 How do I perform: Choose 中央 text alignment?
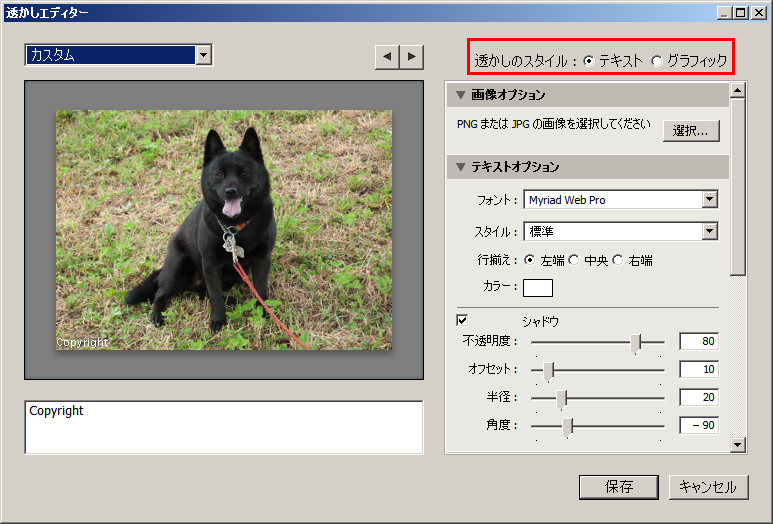pyautogui.click(x=574, y=261)
